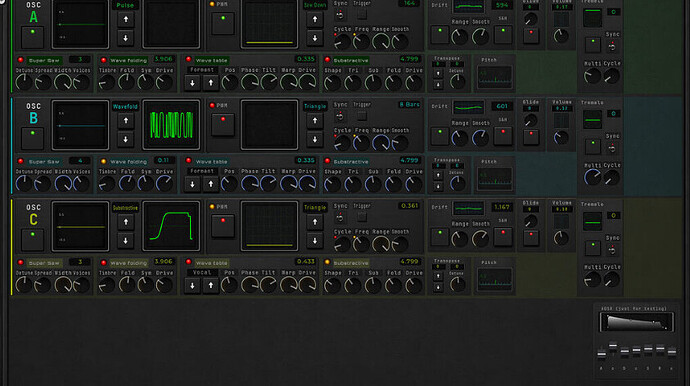Toggle OSC B Drift enable button

[x=440, y=136]
